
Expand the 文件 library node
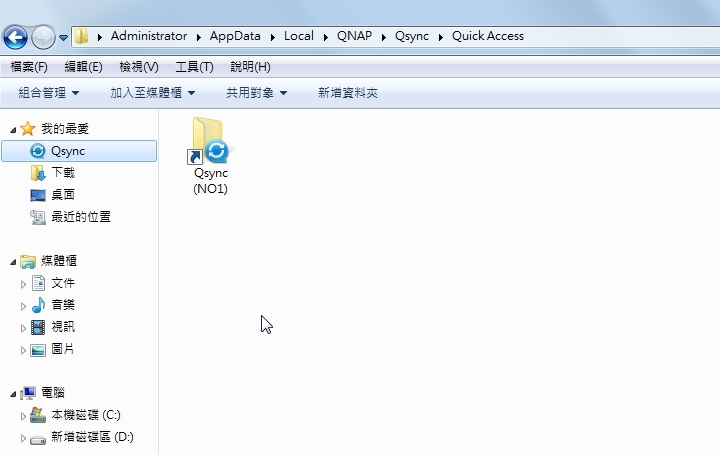coord(23,284)
